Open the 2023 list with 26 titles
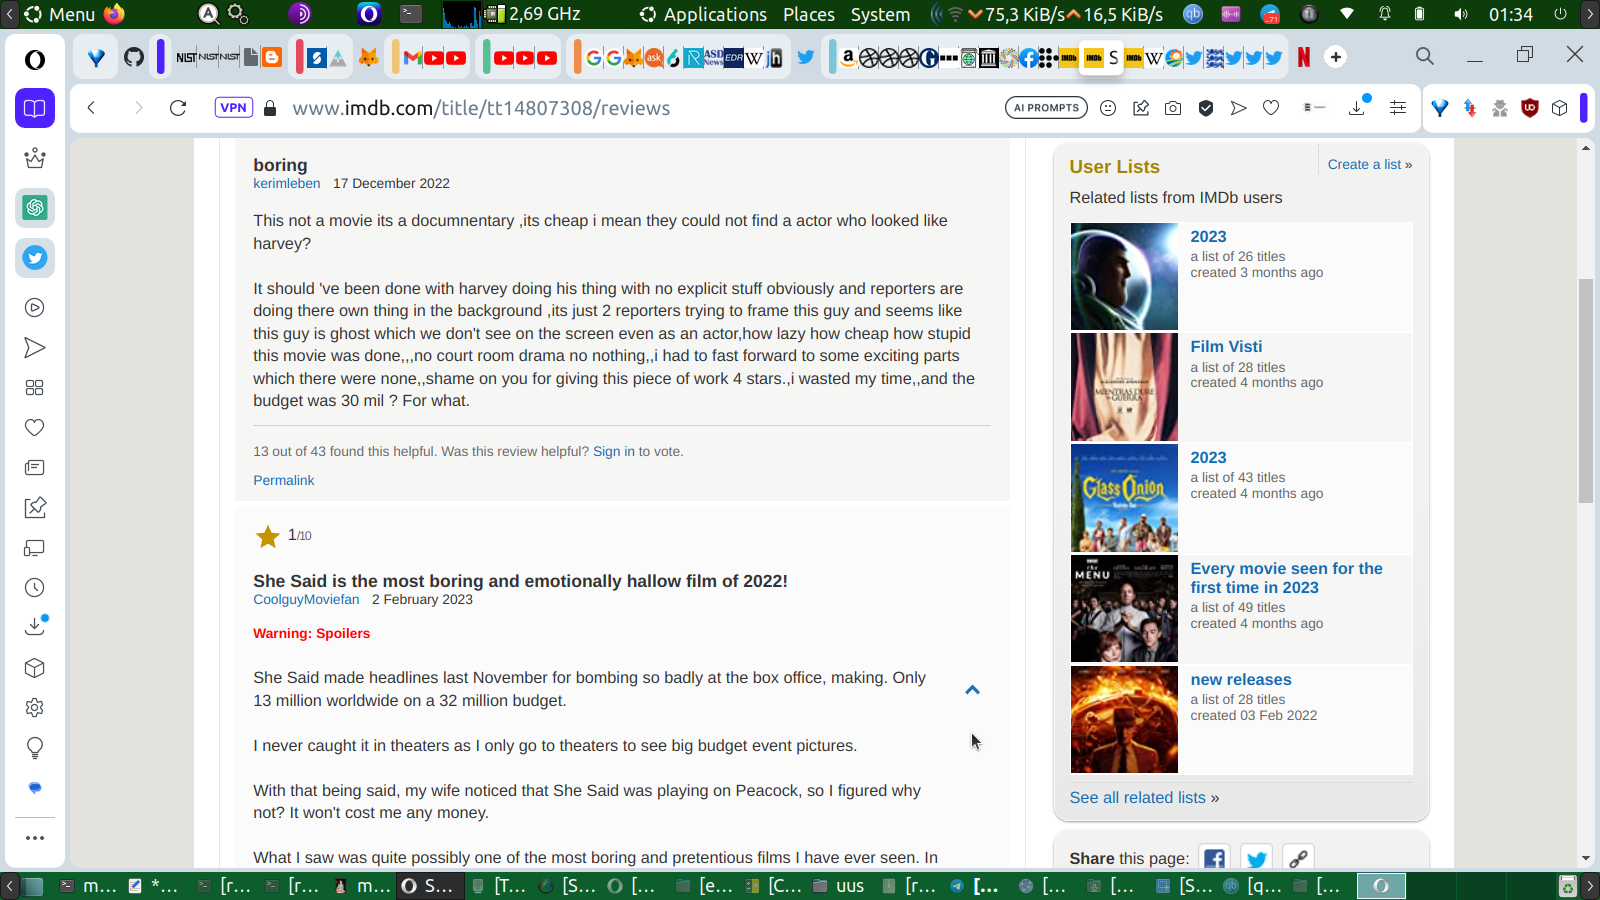 coord(1208,237)
